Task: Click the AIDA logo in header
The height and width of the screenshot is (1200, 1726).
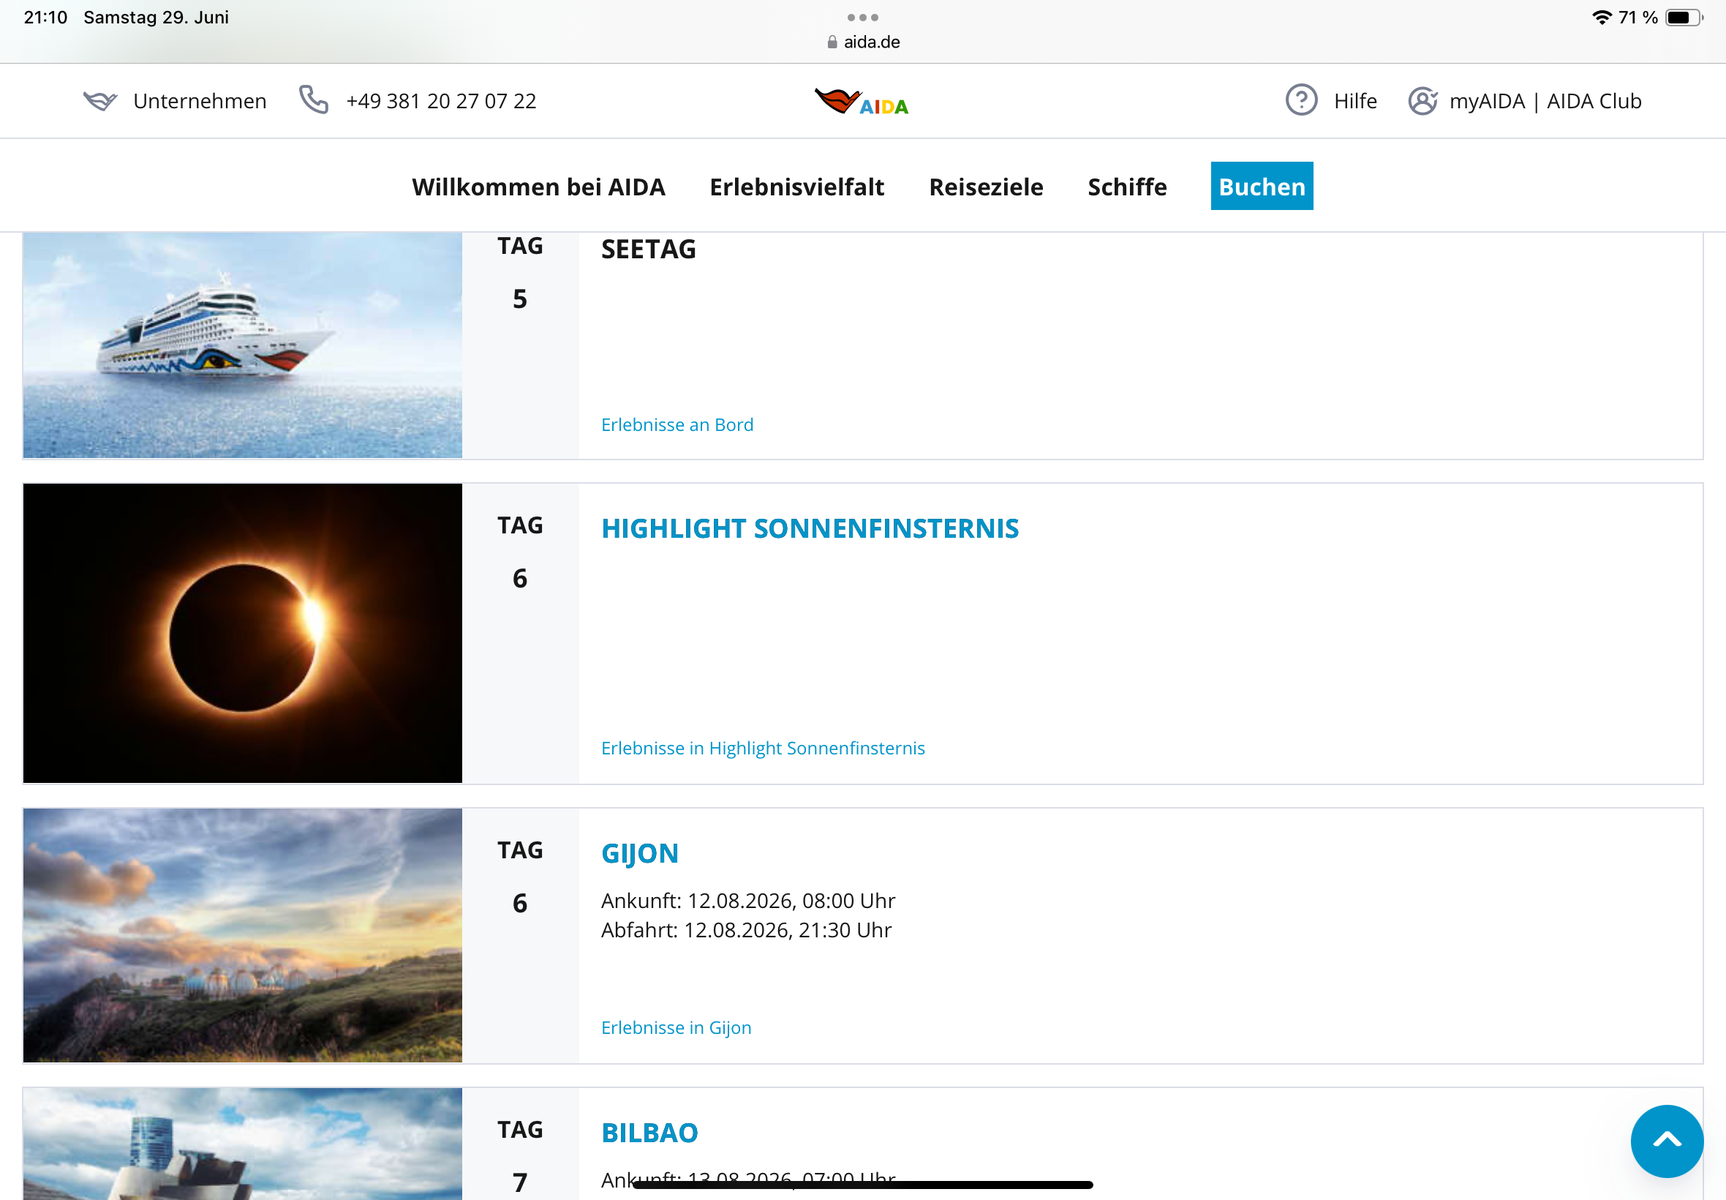Action: 861,102
